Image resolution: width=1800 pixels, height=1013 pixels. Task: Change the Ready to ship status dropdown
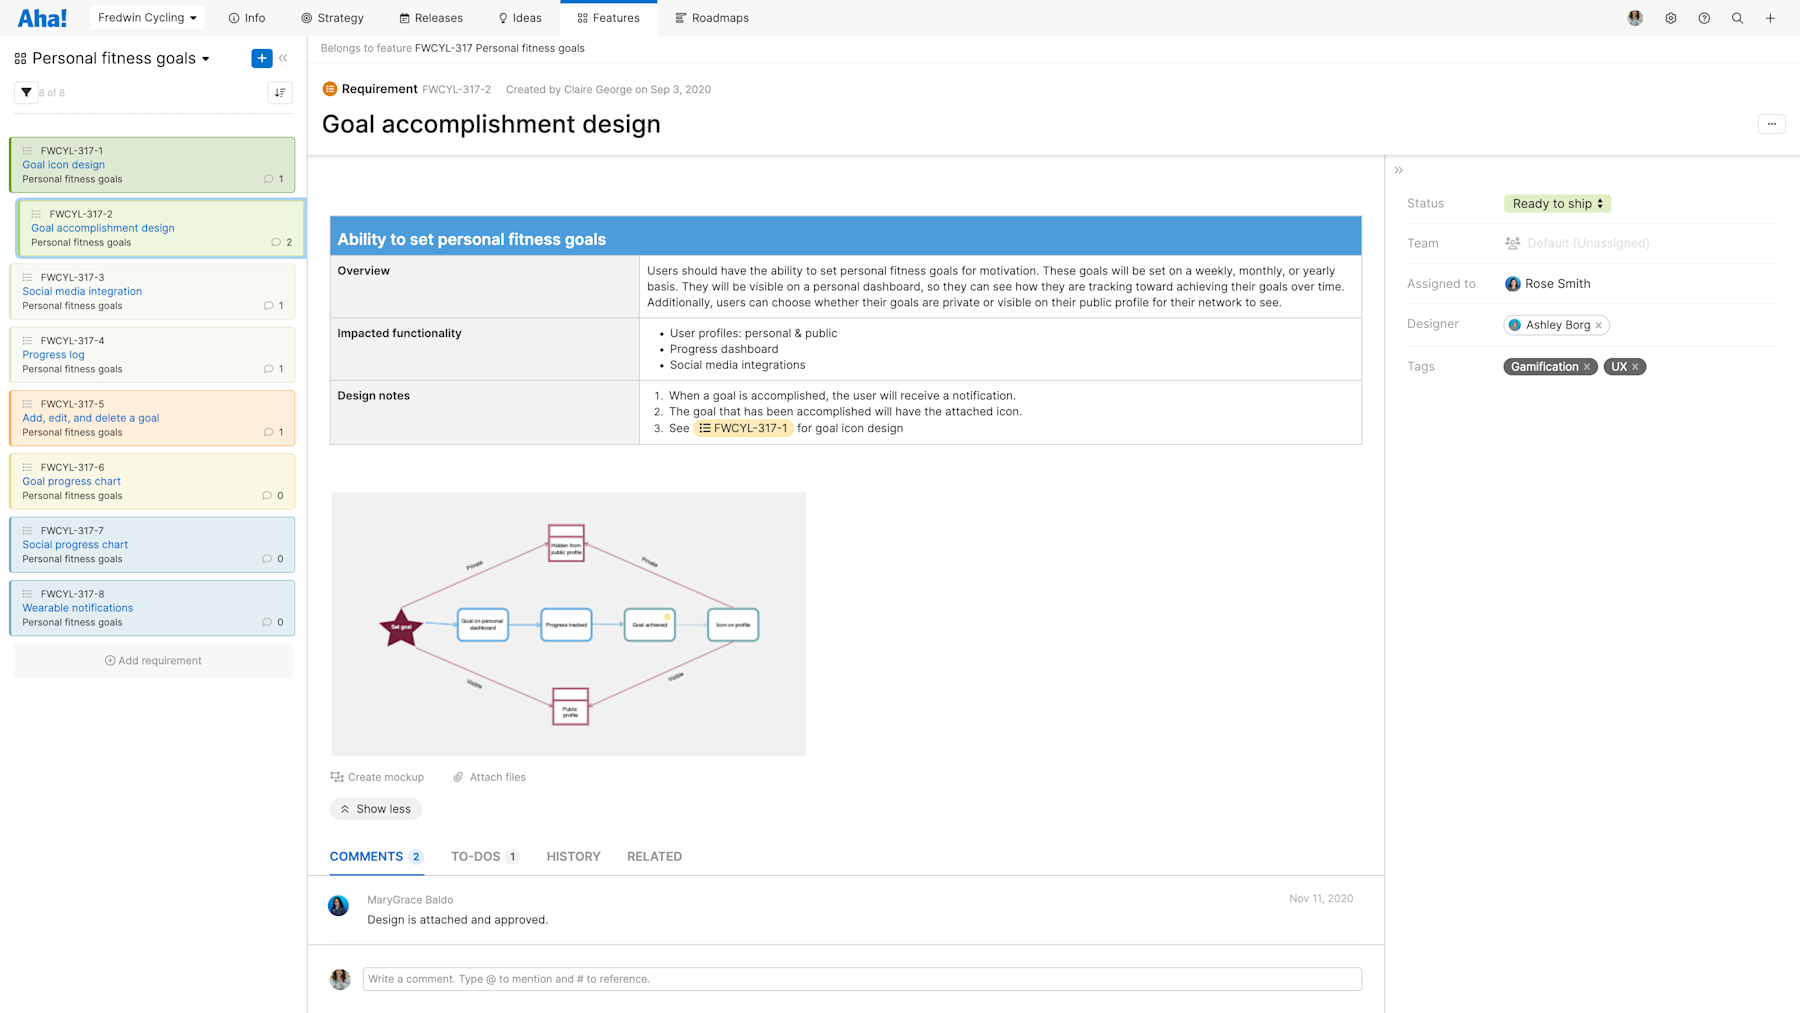coord(1556,203)
